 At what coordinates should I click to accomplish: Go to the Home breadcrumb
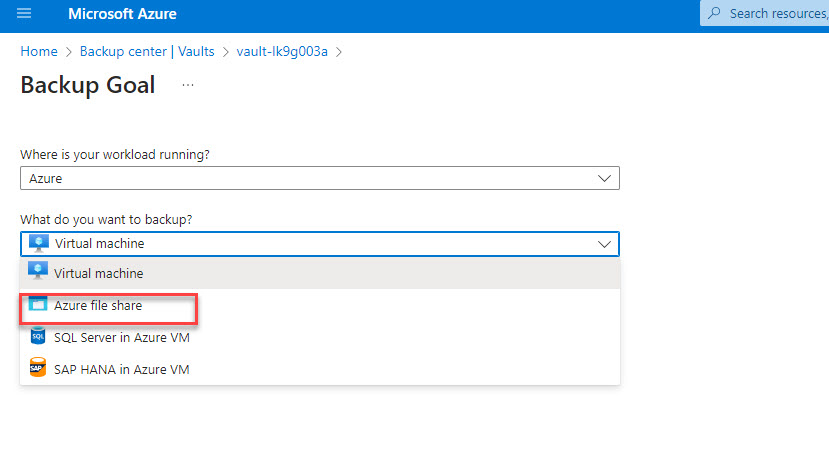click(x=38, y=51)
